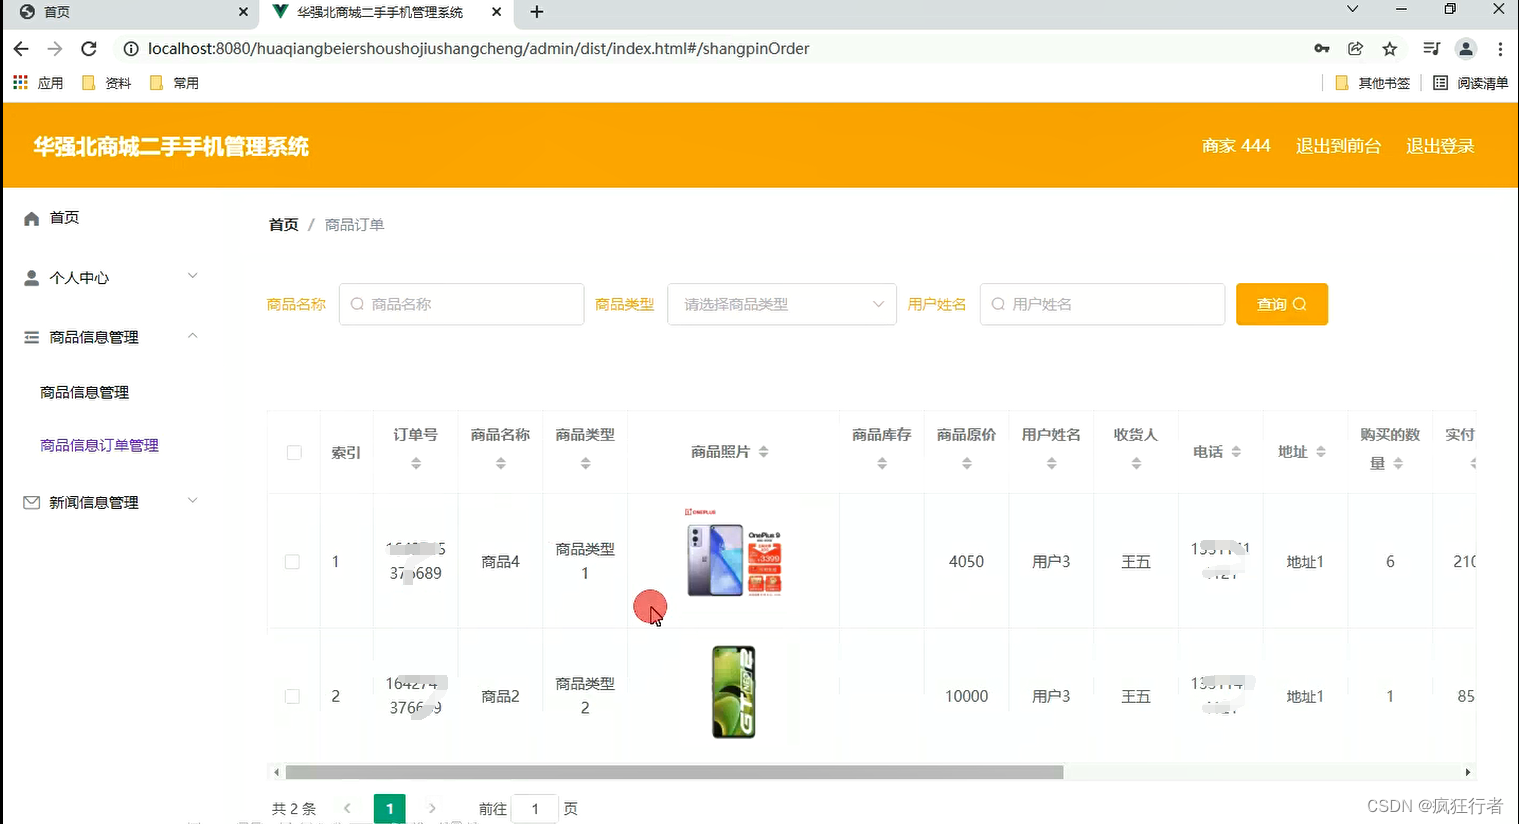This screenshot has width=1519, height=824.
Task: Close the 华强北商城二手手机管理系统 tab
Action: pyautogui.click(x=497, y=12)
